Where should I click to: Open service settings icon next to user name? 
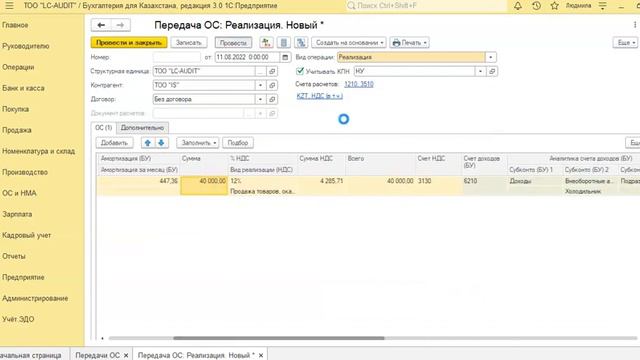[602, 6]
